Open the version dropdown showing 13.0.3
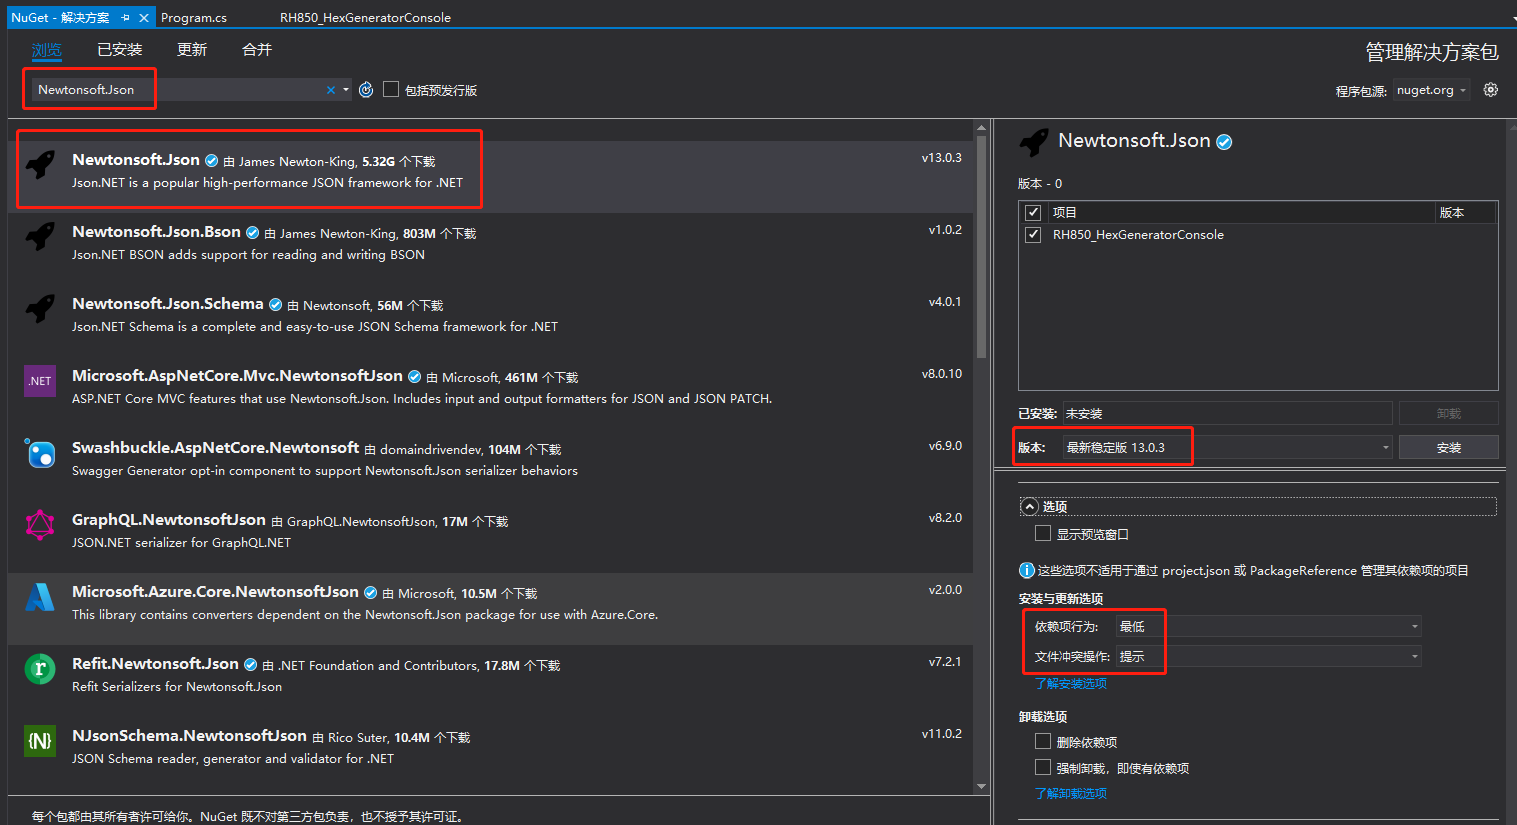Image resolution: width=1517 pixels, height=825 pixels. click(1227, 447)
